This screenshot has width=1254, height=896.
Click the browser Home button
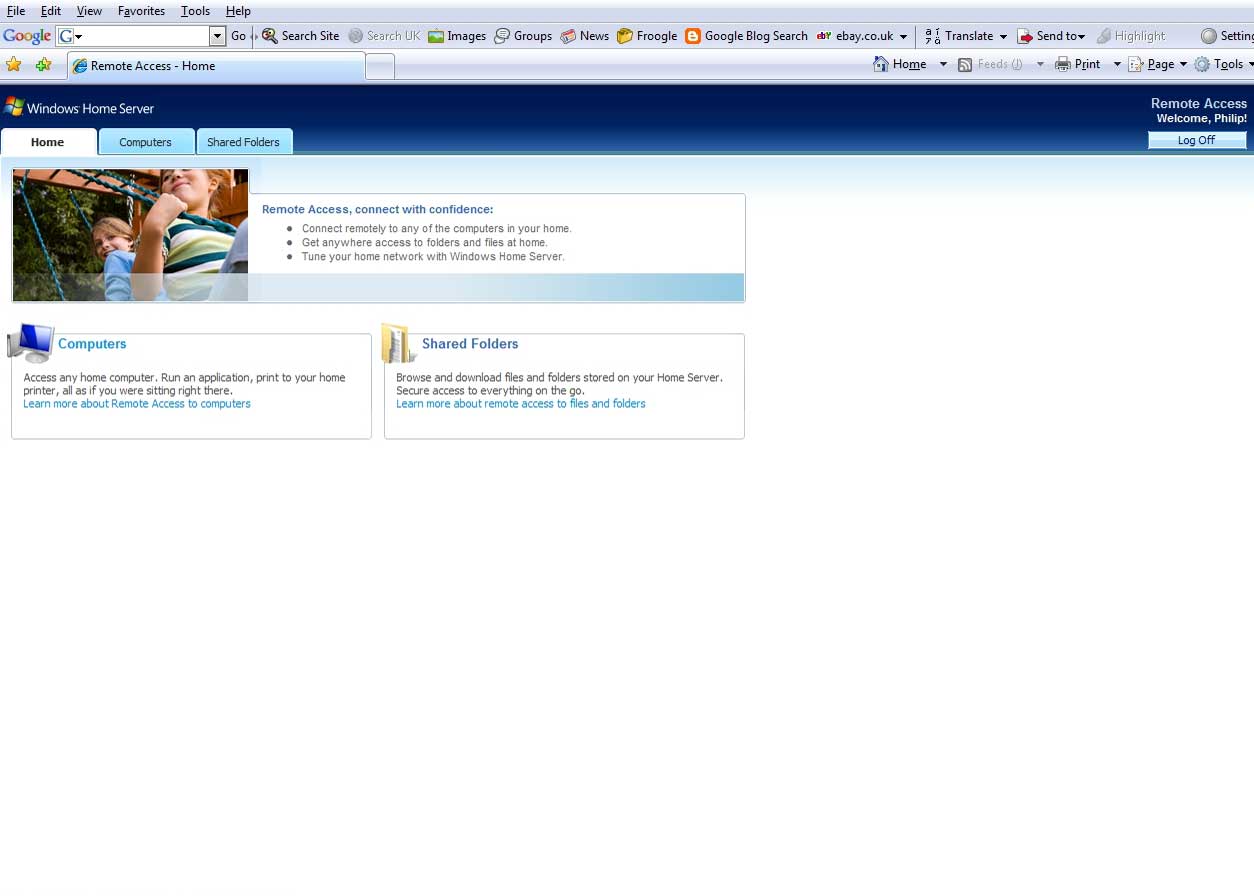[x=900, y=64]
